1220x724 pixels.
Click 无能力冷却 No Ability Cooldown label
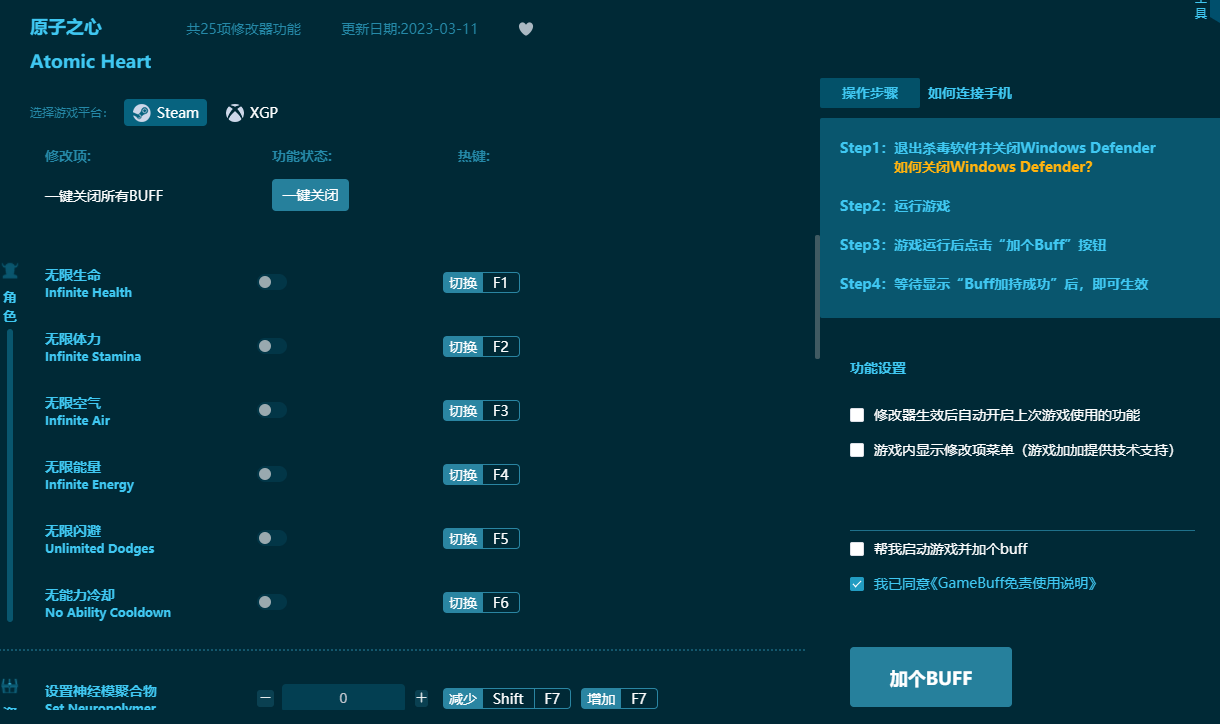pyautogui.click(x=108, y=603)
